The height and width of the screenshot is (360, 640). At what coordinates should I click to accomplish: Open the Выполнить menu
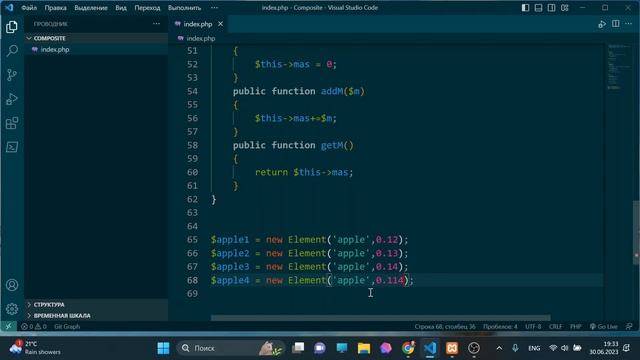[x=184, y=8]
